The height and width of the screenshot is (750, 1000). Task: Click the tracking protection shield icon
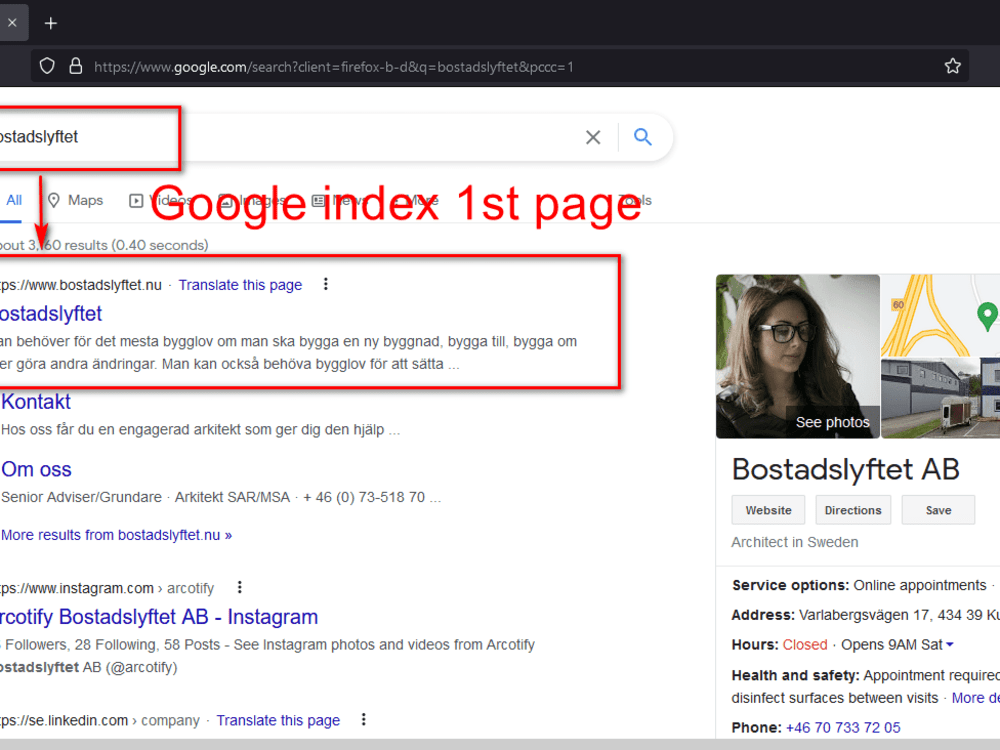(x=47, y=66)
